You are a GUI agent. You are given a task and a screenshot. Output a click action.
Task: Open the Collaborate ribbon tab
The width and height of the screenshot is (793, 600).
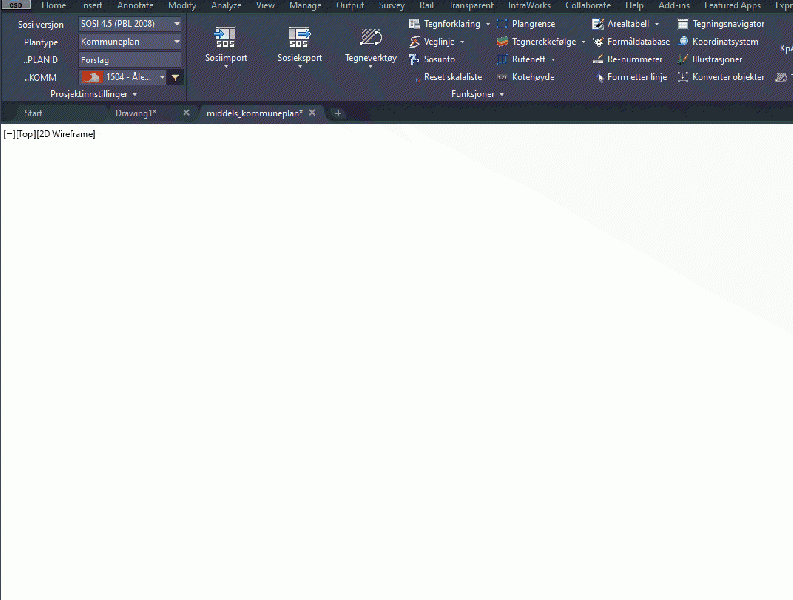588,5
